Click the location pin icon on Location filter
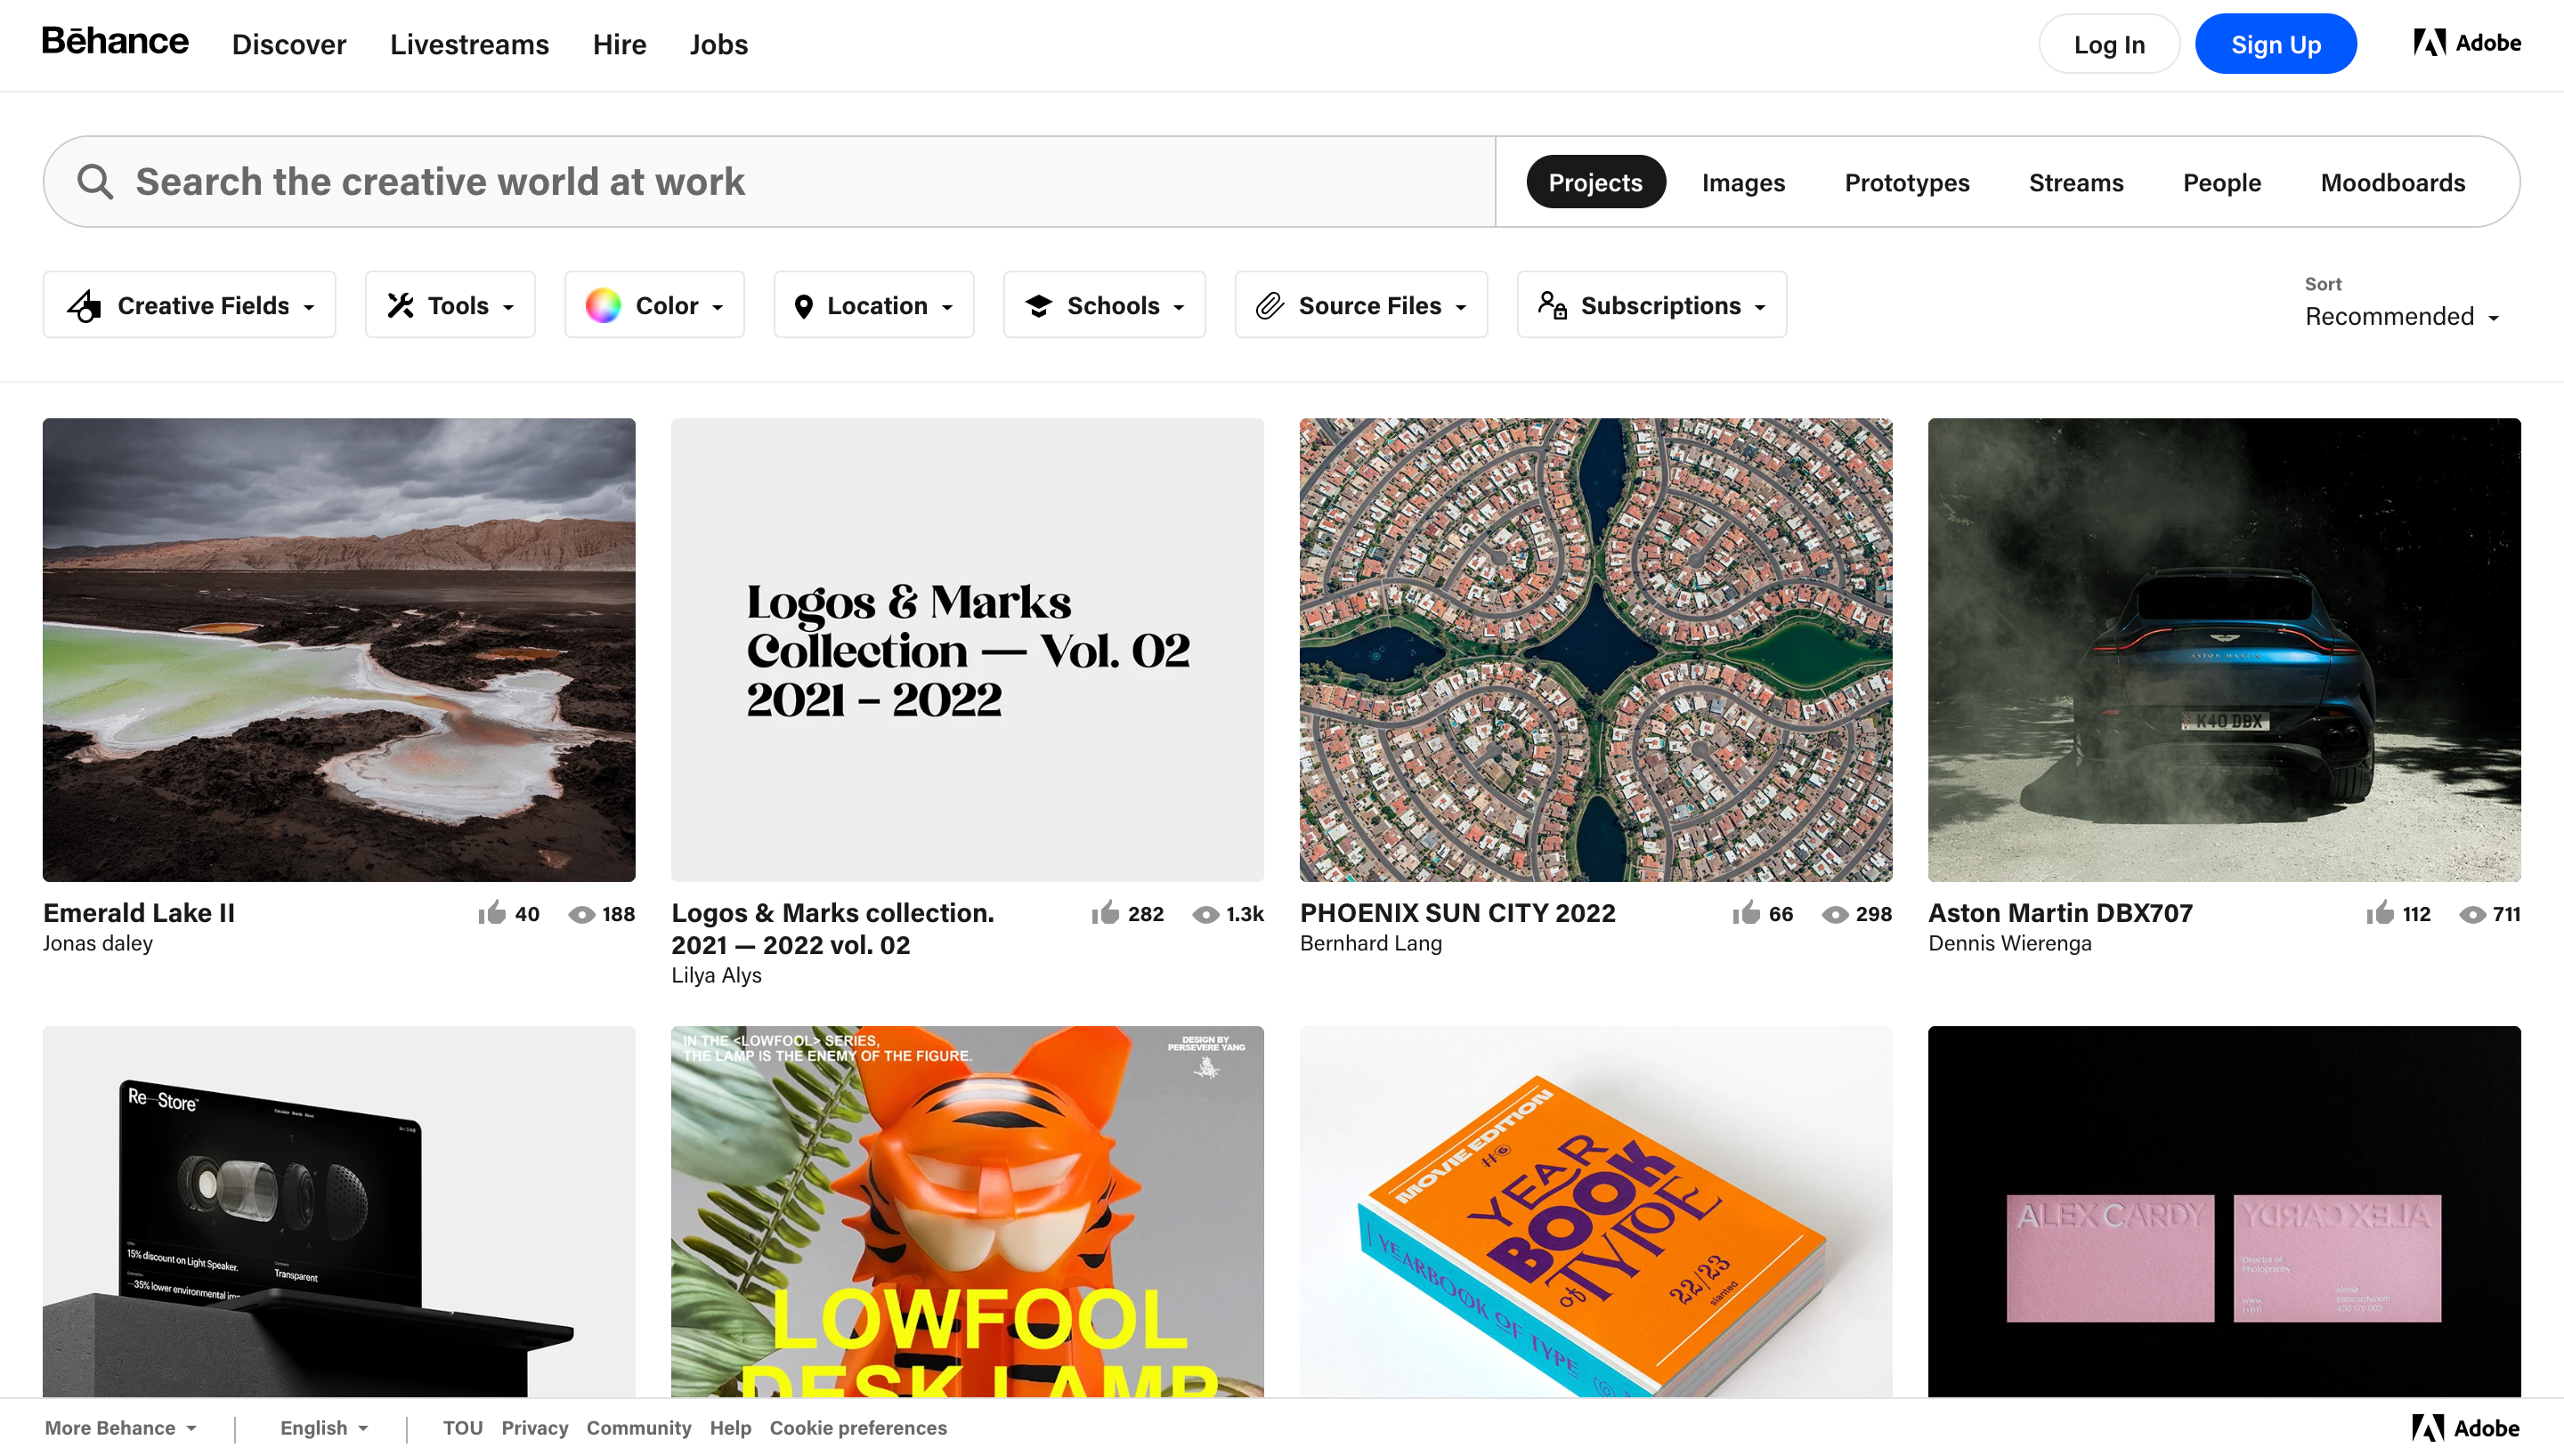The width and height of the screenshot is (2564, 1456). [x=805, y=305]
